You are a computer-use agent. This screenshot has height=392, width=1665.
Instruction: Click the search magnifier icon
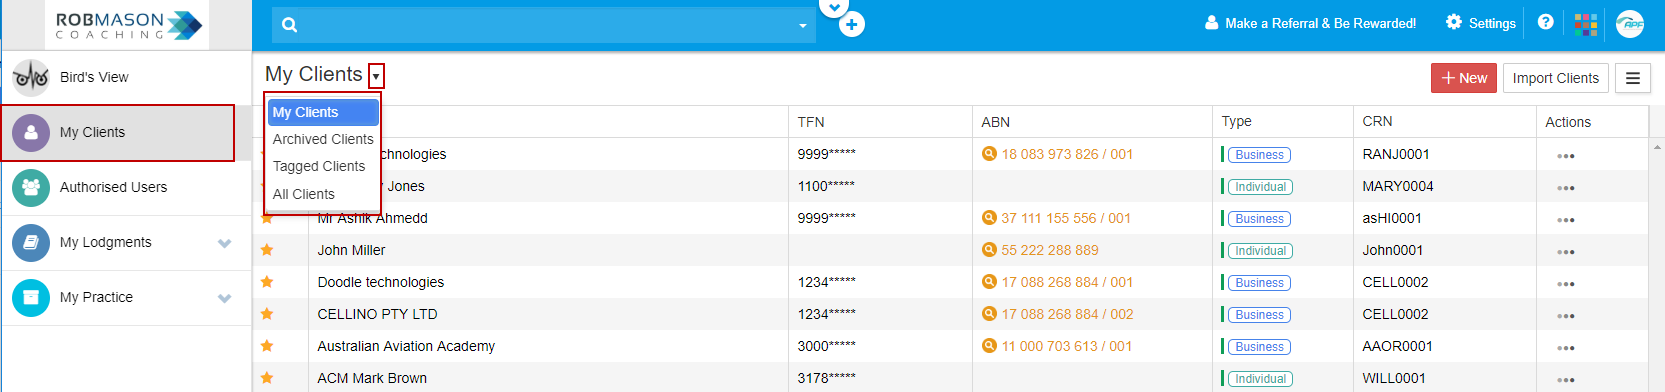290,25
